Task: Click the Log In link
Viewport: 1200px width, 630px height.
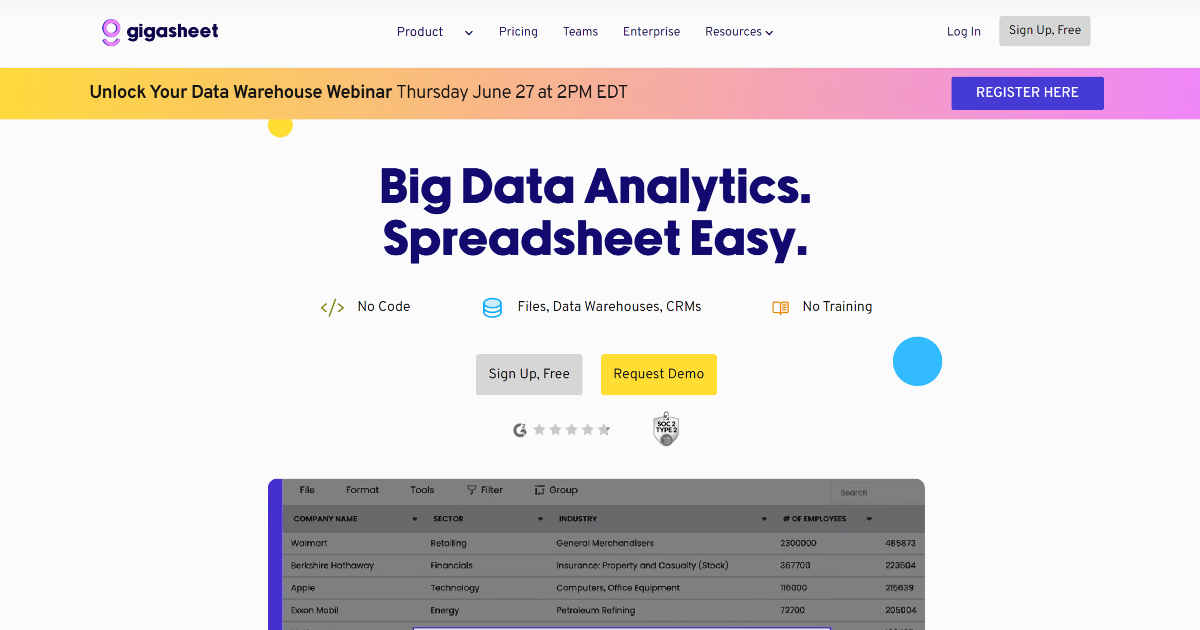Action: (x=963, y=31)
